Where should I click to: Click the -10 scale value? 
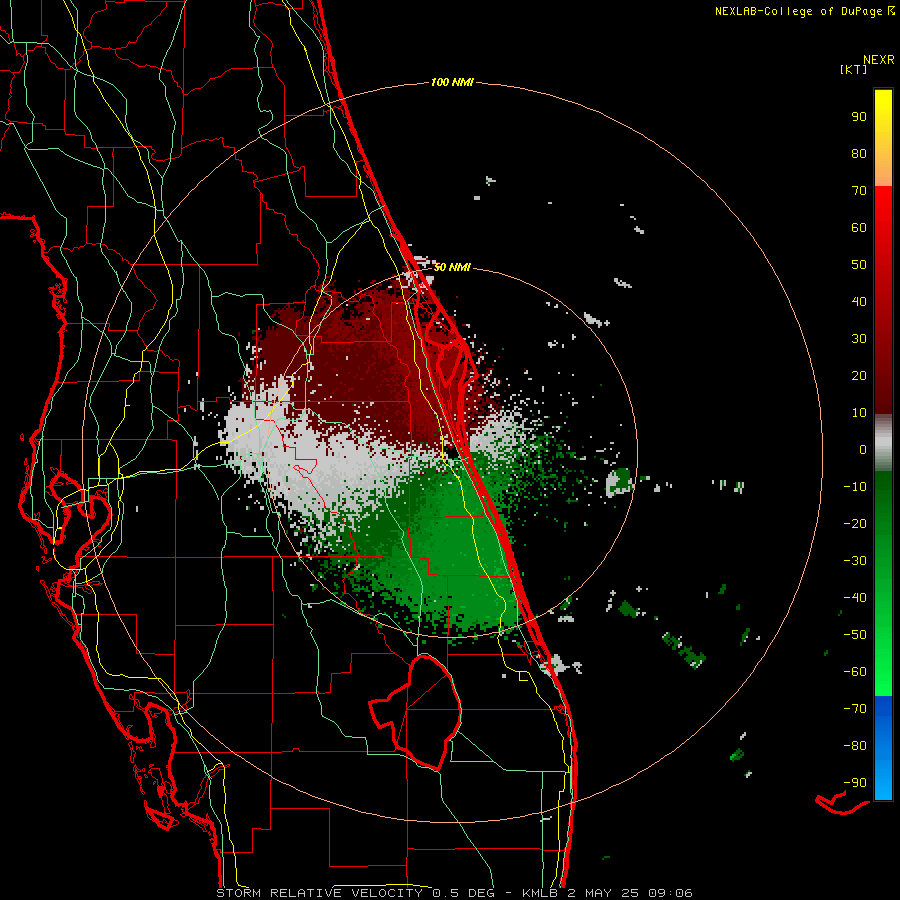pos(855,487)
